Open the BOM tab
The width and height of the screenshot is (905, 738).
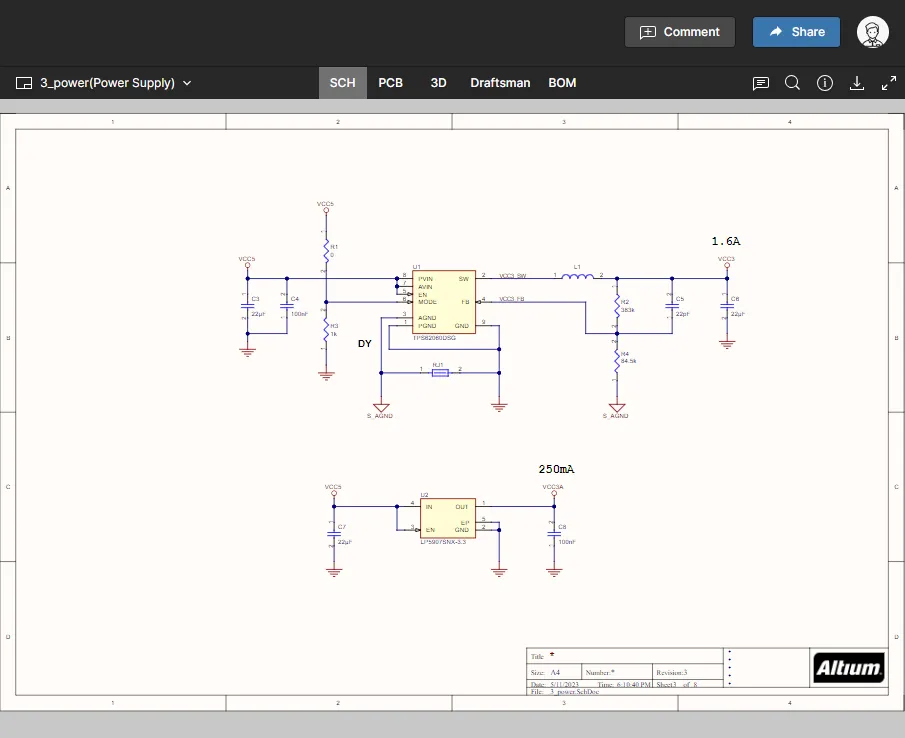click(562, 83)
